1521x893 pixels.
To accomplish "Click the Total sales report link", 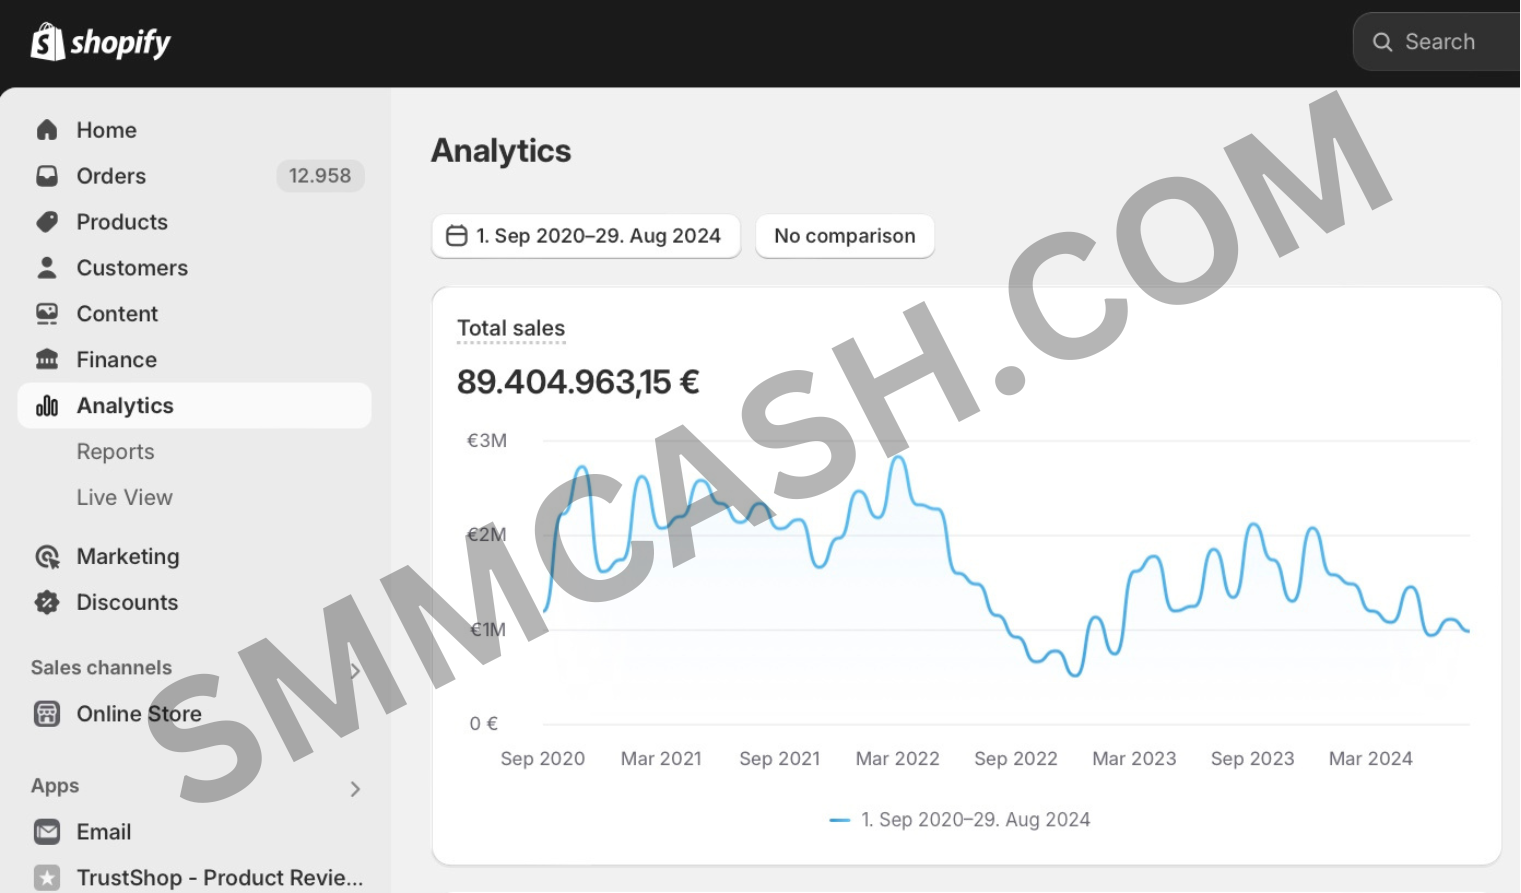I will [x=511, y=328].
